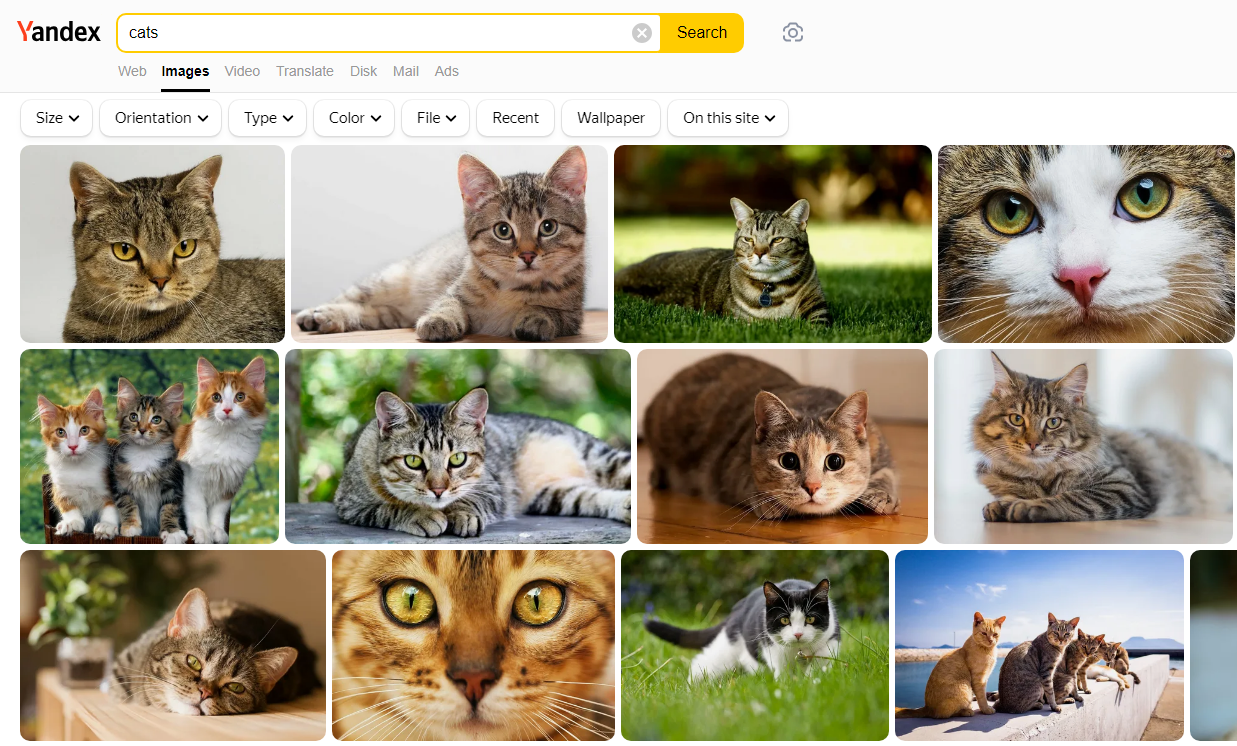Screen dimensions: 1237x746
Task: Open the thumbnail with three kittens
Action: (x=148, y=446)
